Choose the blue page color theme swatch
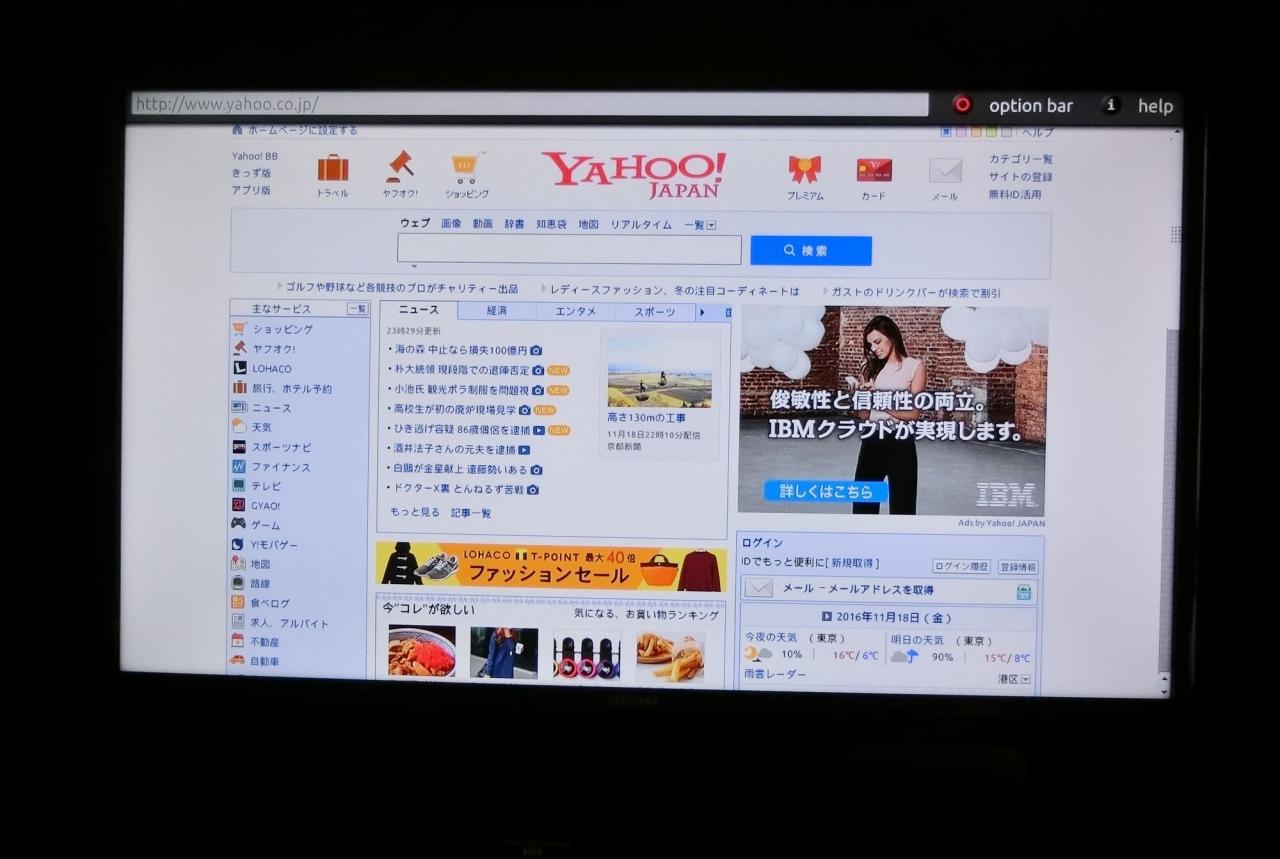Viewport: 1280px width, 859px height. pos(946,132)
